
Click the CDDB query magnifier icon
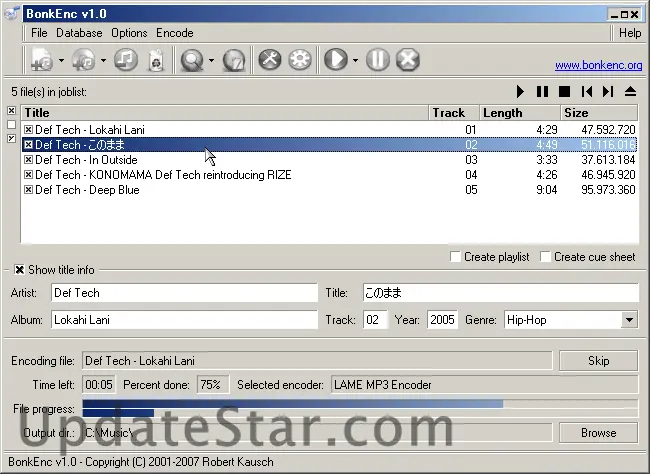click(x=192, y=60)
